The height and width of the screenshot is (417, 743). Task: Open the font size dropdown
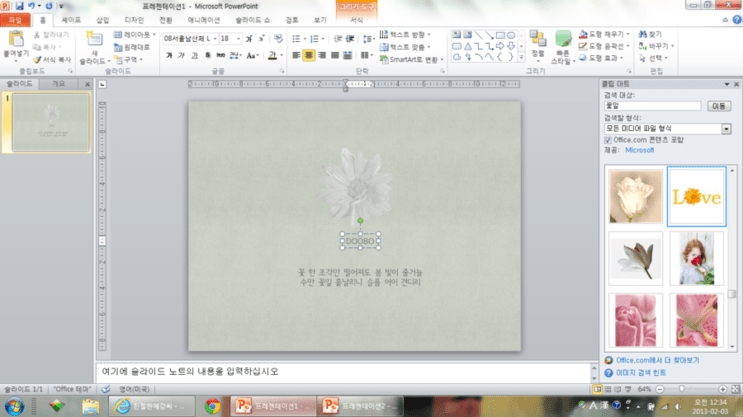coord(238,39)
